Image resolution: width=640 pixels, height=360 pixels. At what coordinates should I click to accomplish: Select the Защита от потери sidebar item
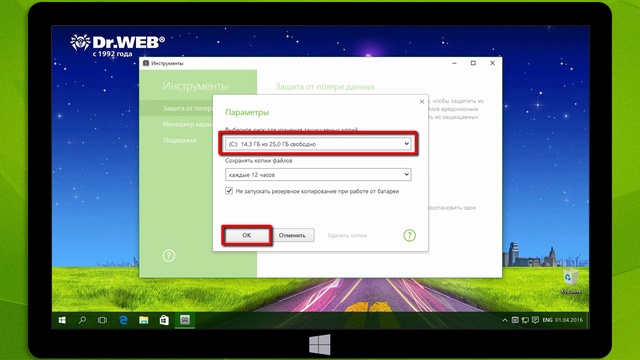(x=176, y=109)
